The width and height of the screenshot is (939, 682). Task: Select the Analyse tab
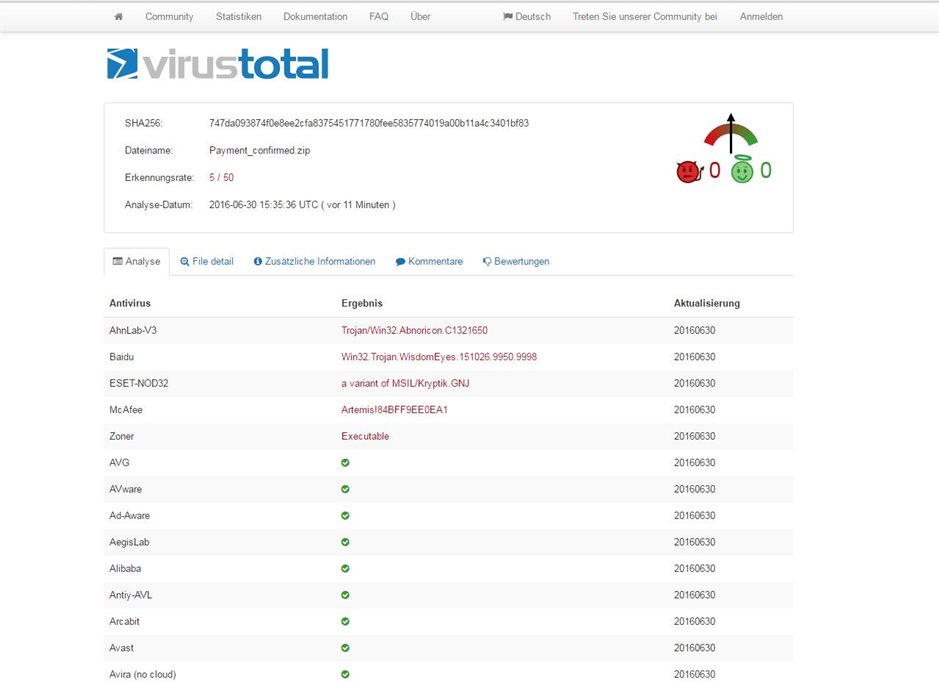tap(137, 262)
